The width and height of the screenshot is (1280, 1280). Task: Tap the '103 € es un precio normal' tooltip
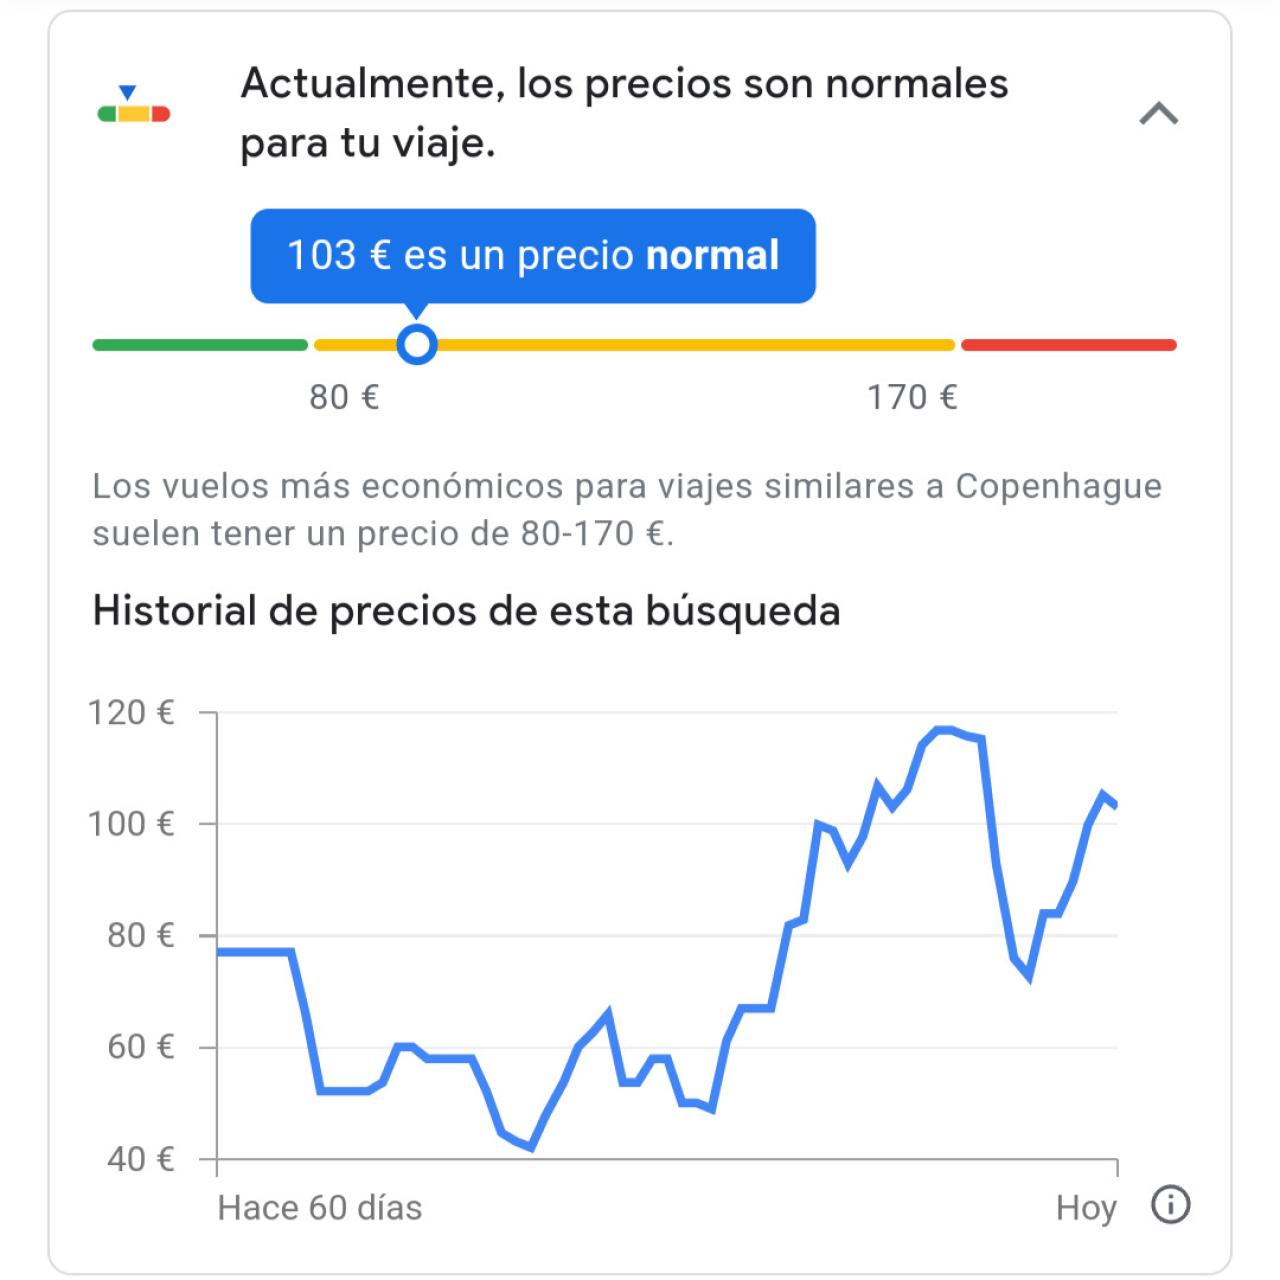click(x=533, y=255)
